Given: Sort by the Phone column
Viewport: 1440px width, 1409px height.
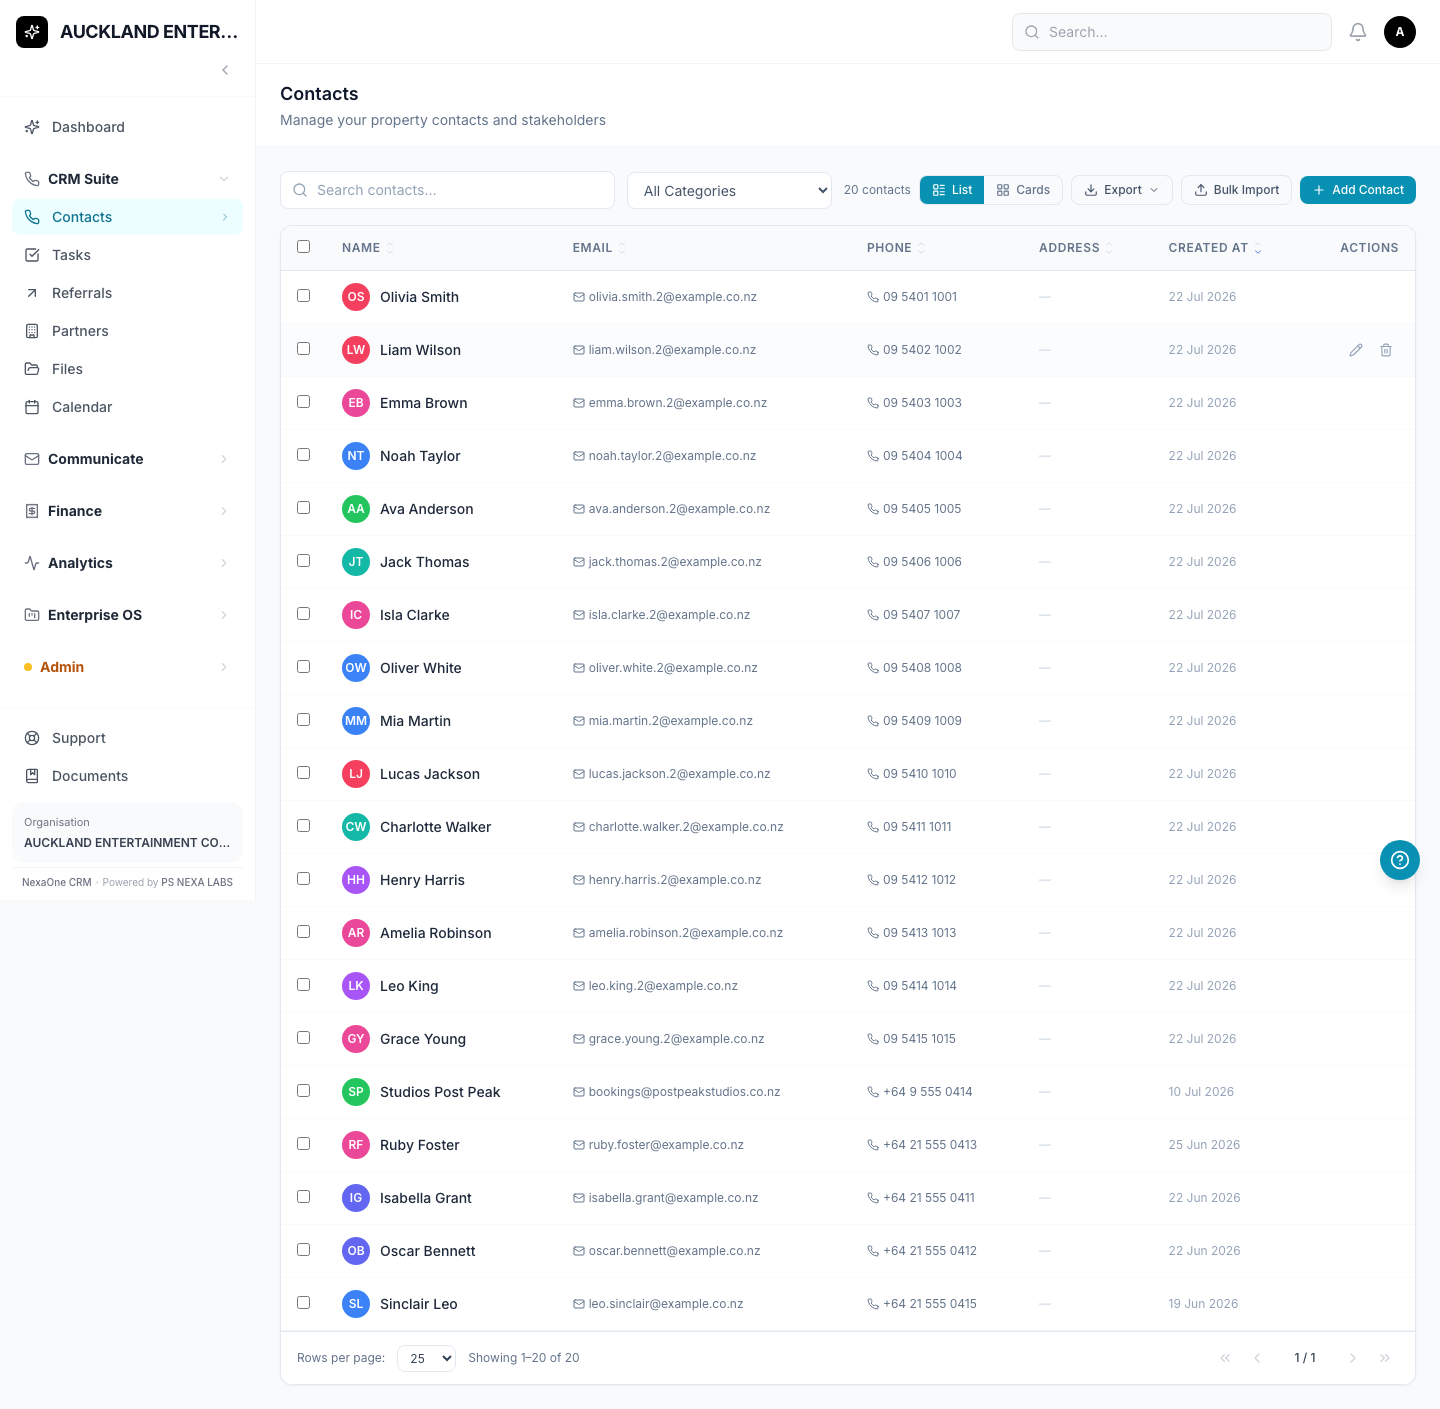Looking at the screenshot, I should point(896,248).
